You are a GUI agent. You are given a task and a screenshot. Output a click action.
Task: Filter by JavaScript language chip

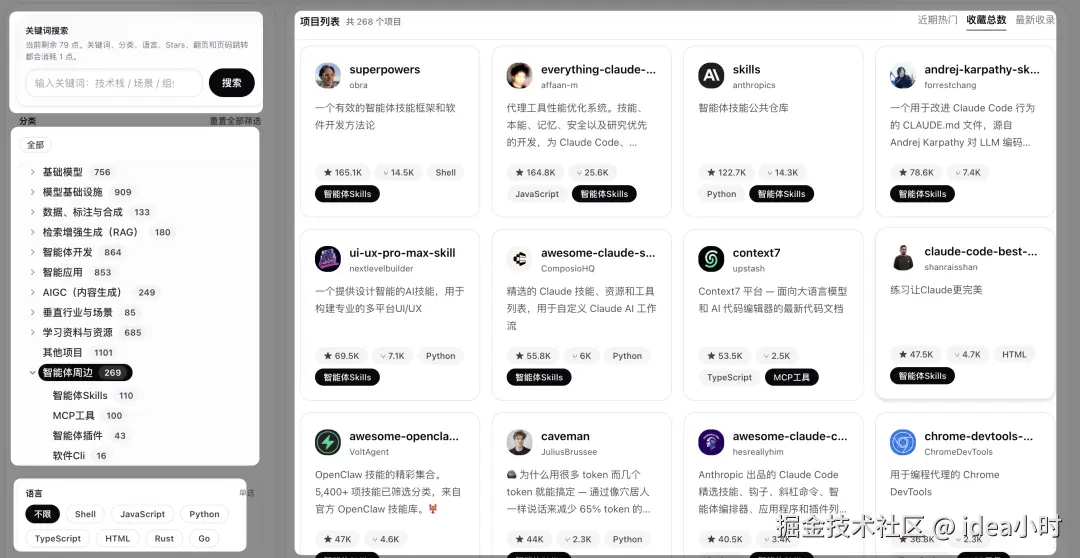[143, 514]
